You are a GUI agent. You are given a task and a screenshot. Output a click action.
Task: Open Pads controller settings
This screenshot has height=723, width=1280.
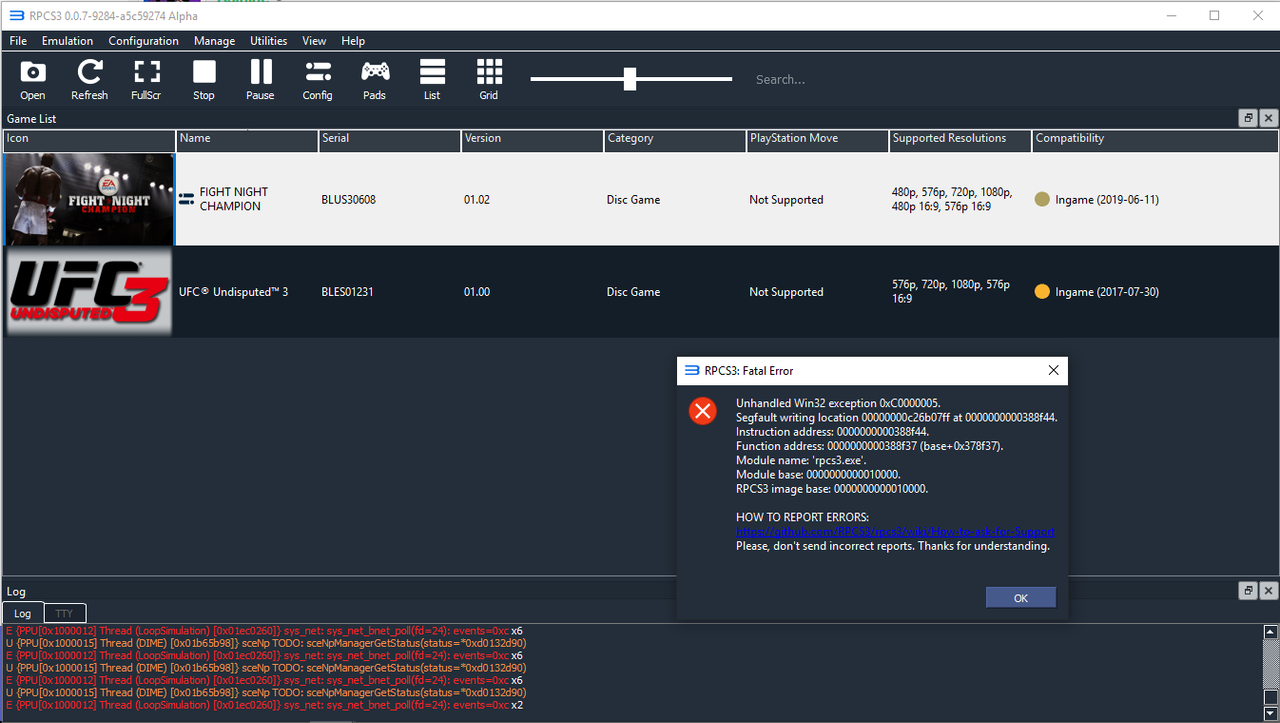tap(375, 79)
